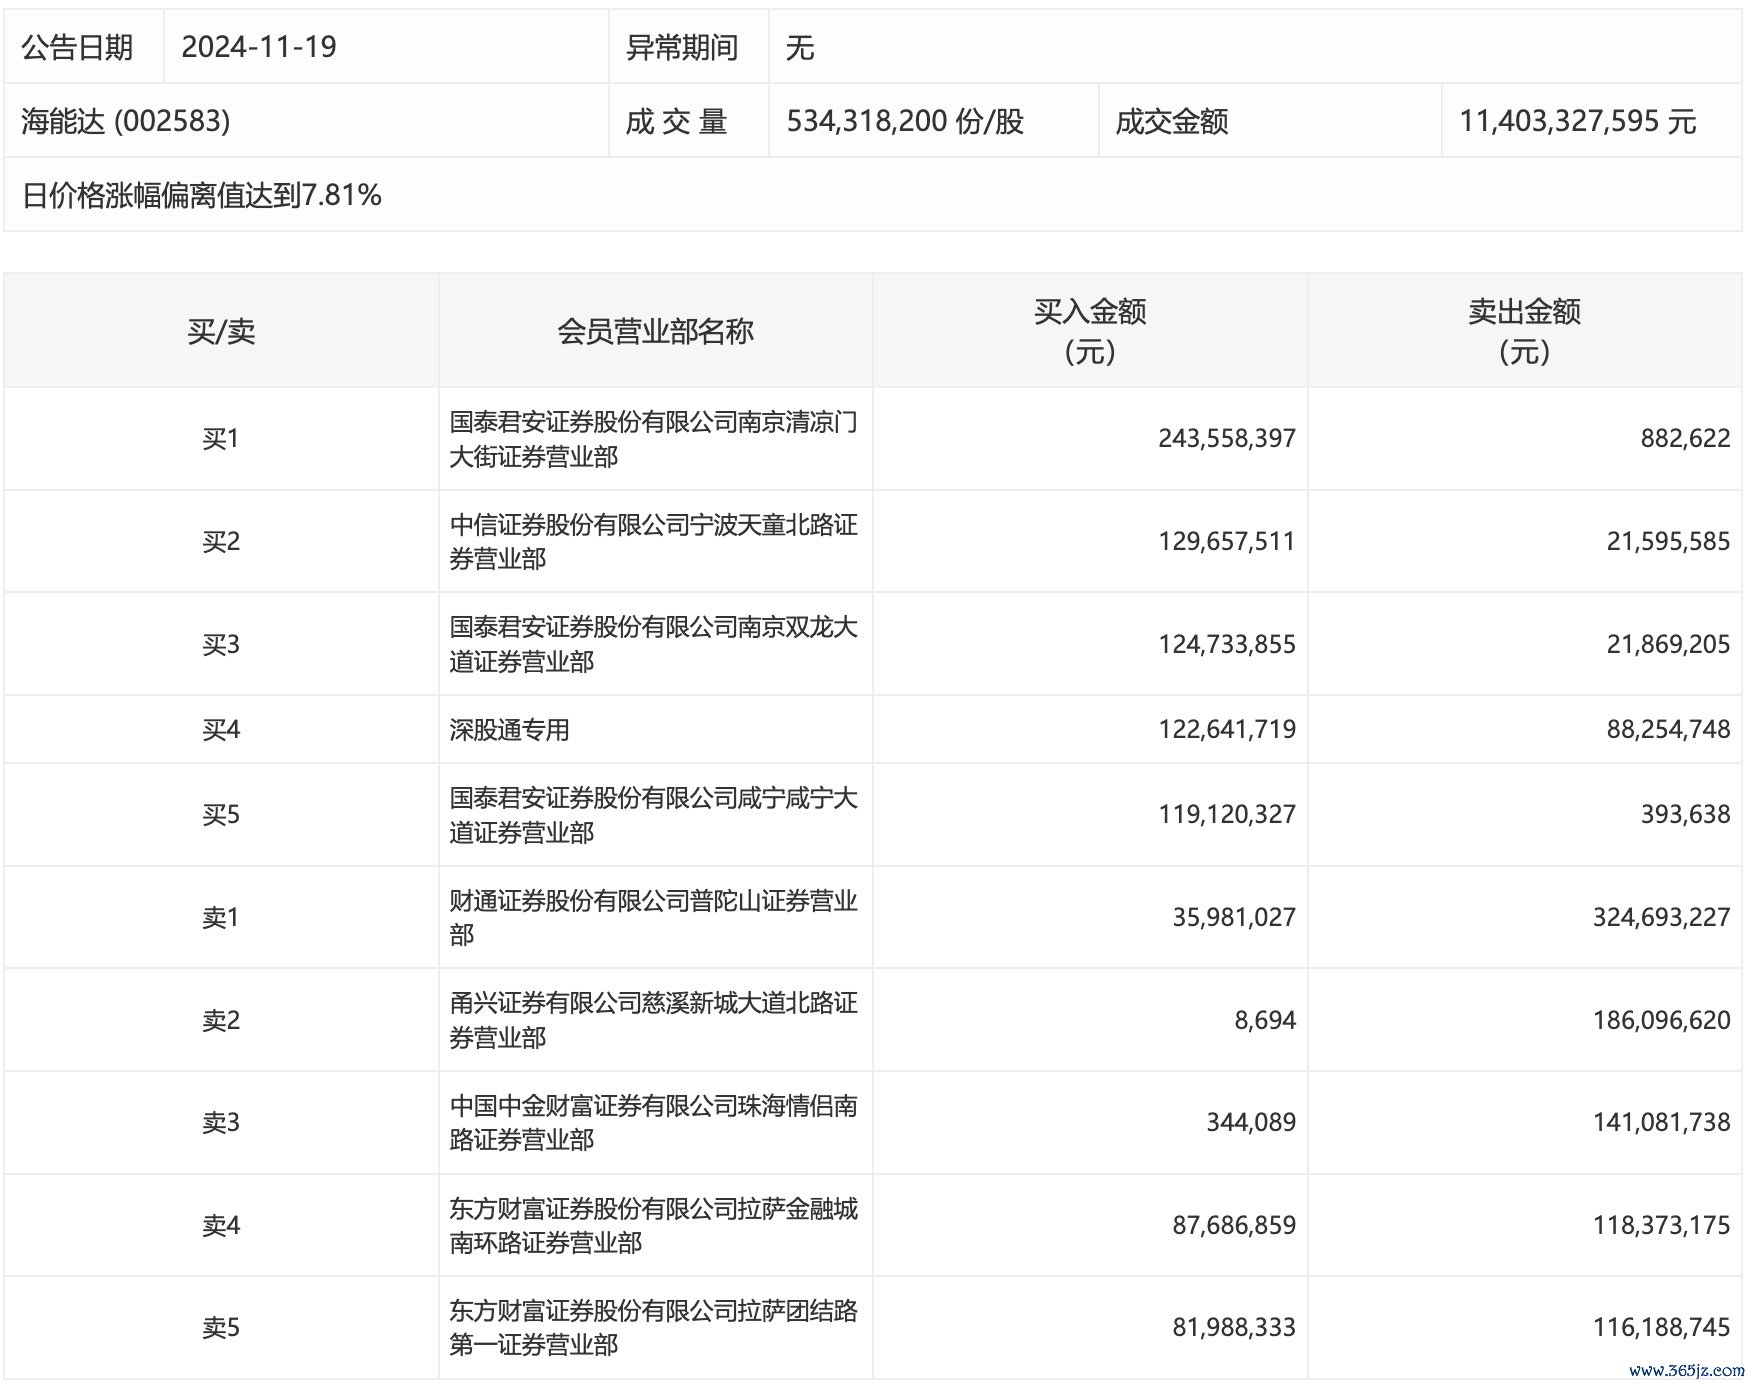Screen dimensions: 1752x1386
Task: Click sell amount 118,373,175
Action: pos(1661,1226)
